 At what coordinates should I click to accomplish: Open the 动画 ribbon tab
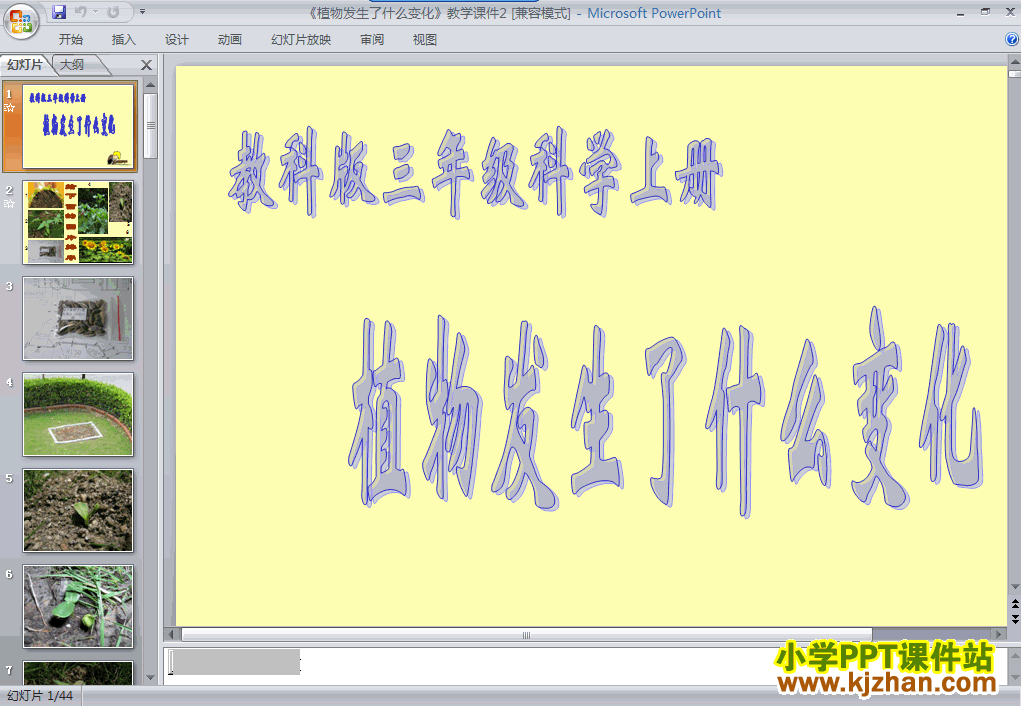229,40
